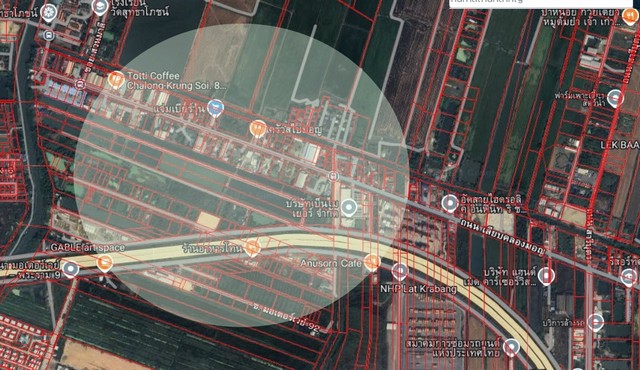This screenshot has height=370, width=640.
Task: Open the บริษัท แรนด์ เมด คาร์เซอร์วิส marker
Action: point(546,276)
